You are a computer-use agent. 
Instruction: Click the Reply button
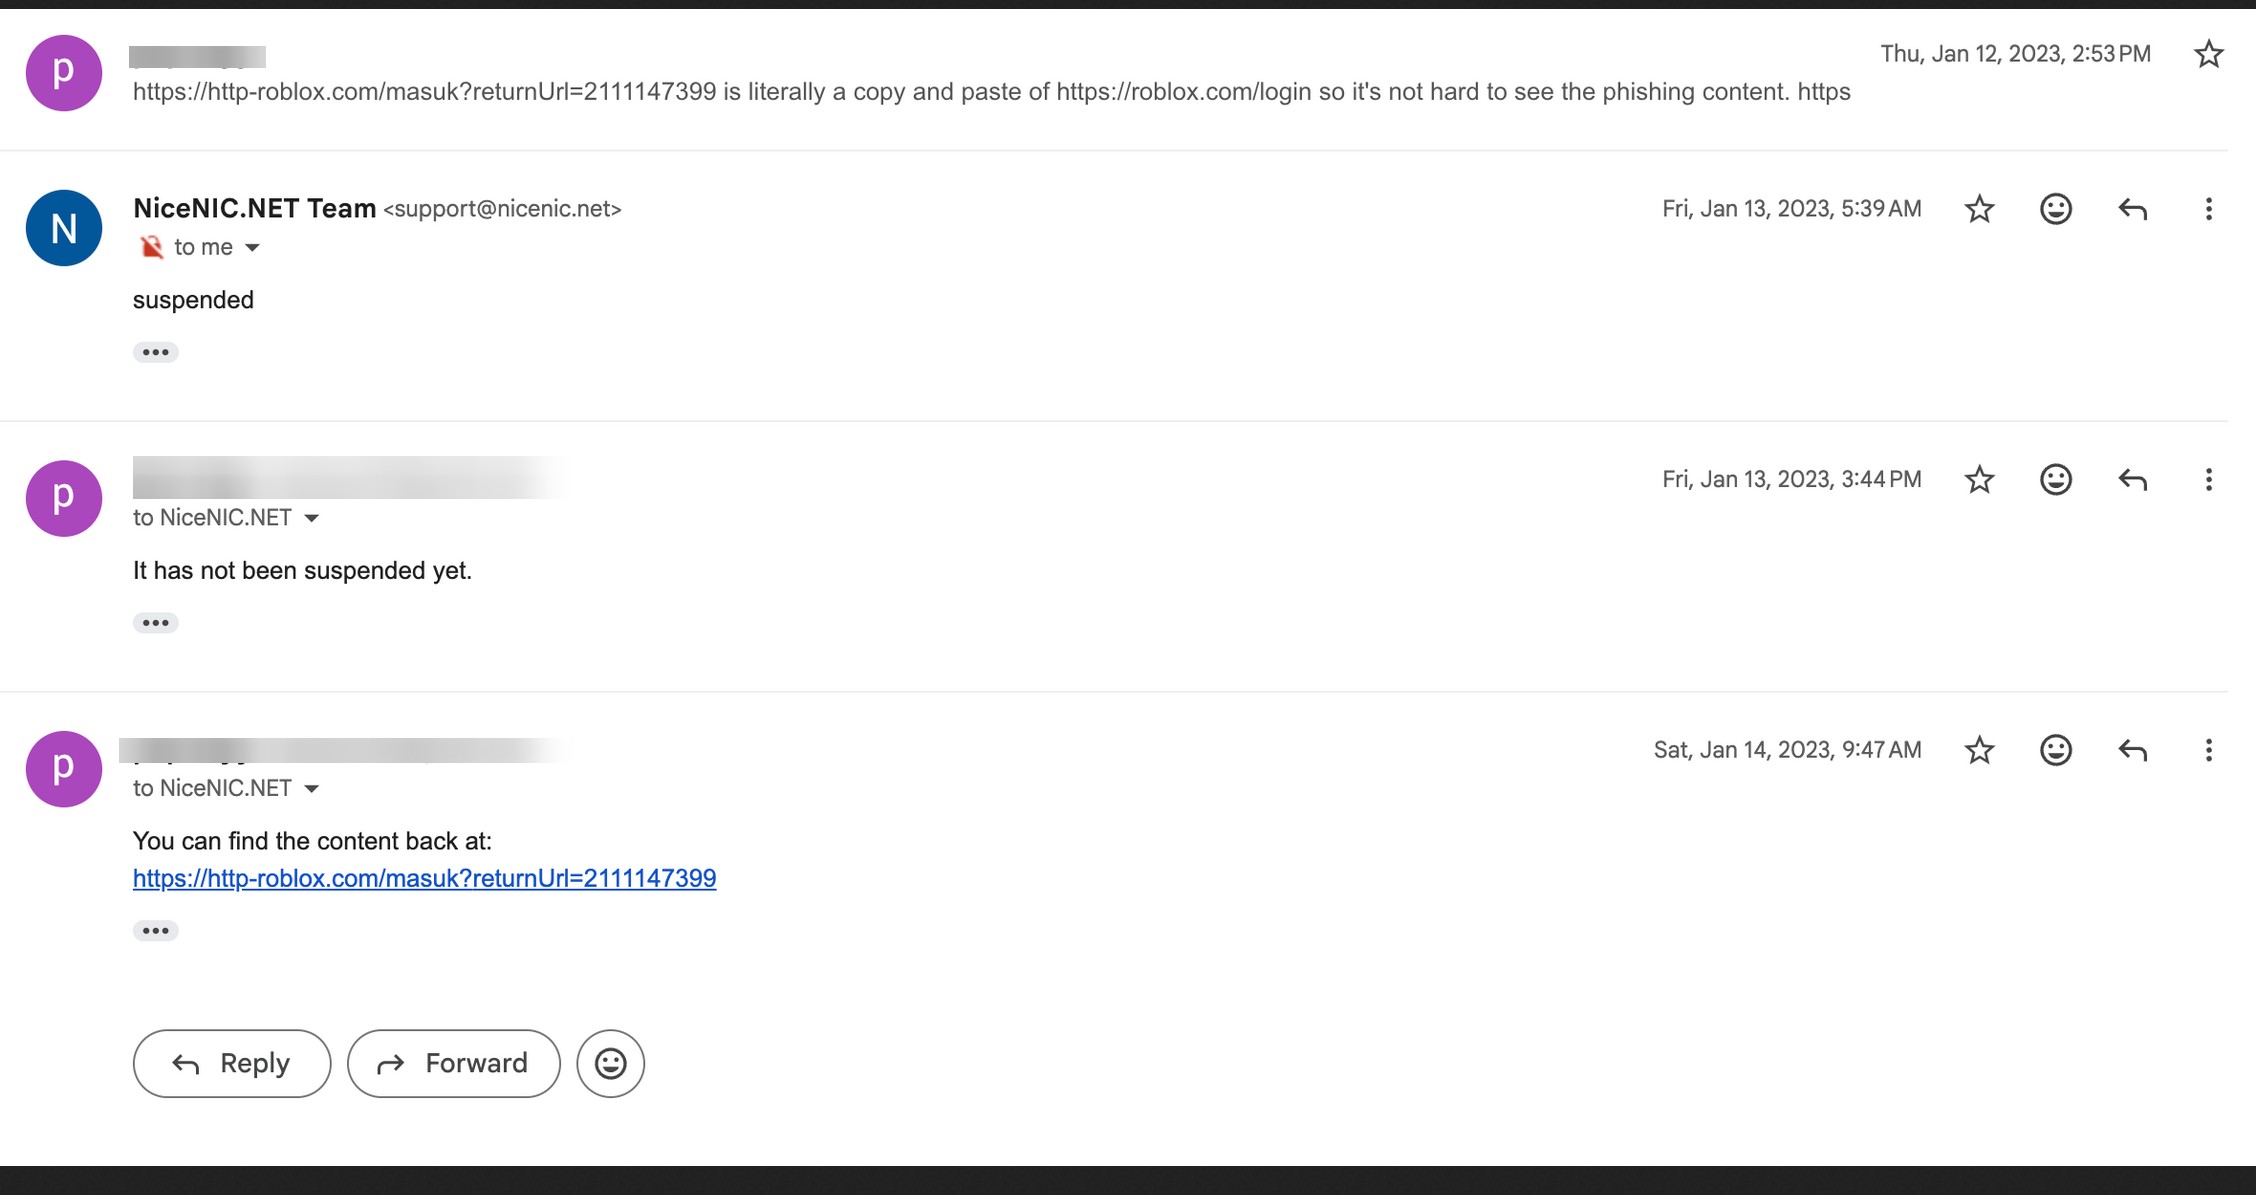(231, 1063)
